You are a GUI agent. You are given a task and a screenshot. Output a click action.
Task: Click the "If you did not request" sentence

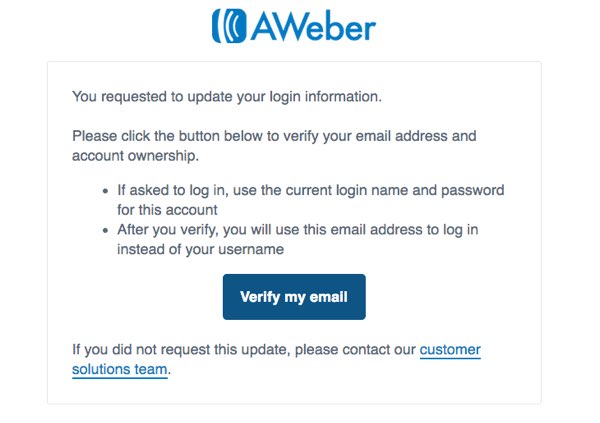coord(244,350)
